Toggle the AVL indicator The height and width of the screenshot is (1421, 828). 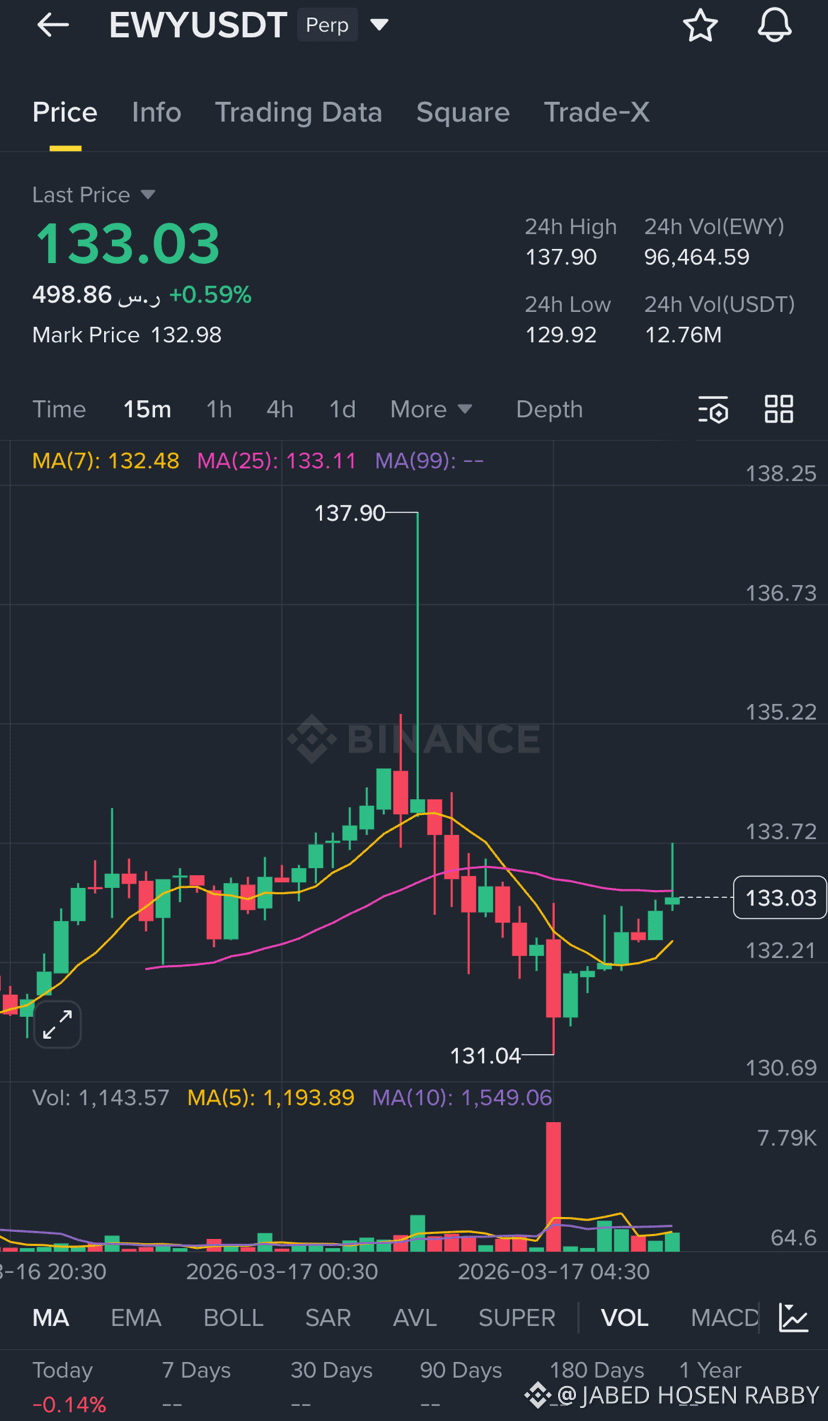pyautogui.click(x=415, y=1318)
